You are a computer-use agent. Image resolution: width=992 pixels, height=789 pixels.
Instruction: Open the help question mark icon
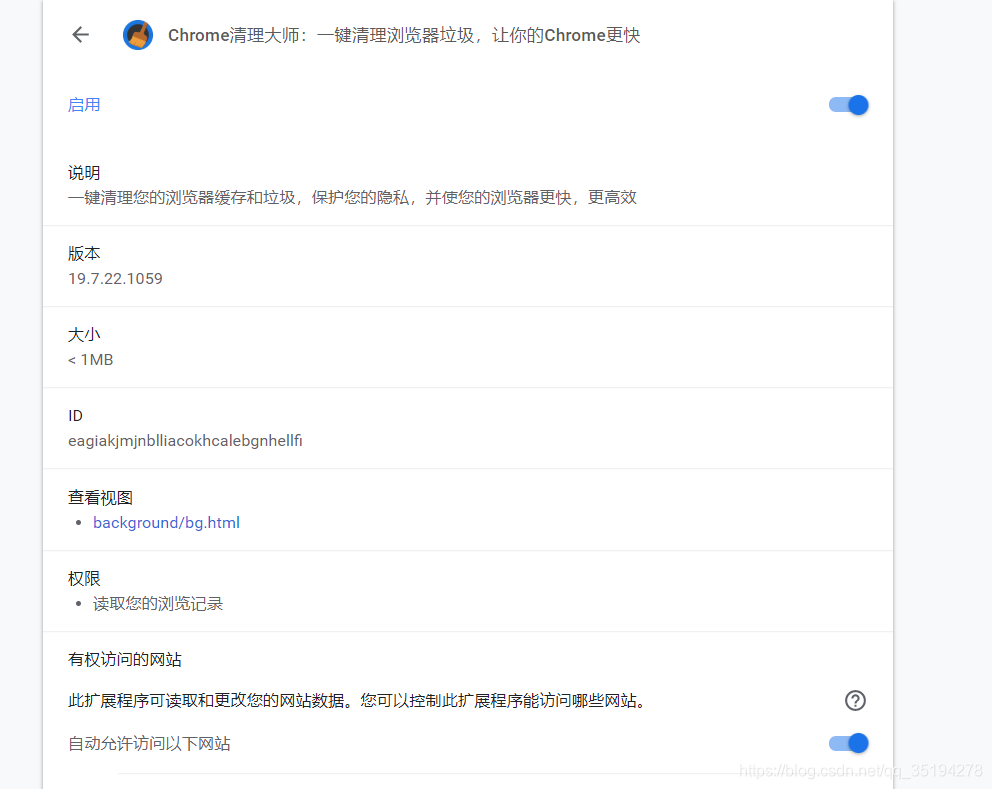[855, 700]
